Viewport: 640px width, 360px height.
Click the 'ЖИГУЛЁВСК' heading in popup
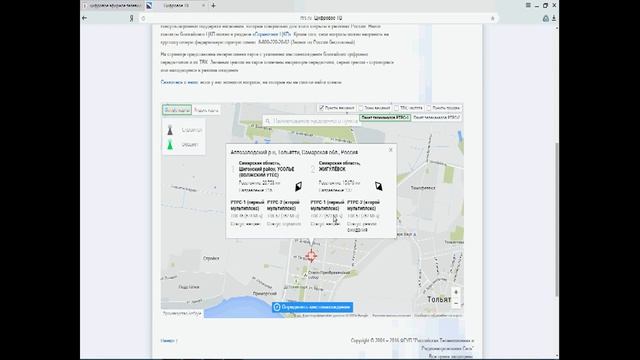pos(332,169)
